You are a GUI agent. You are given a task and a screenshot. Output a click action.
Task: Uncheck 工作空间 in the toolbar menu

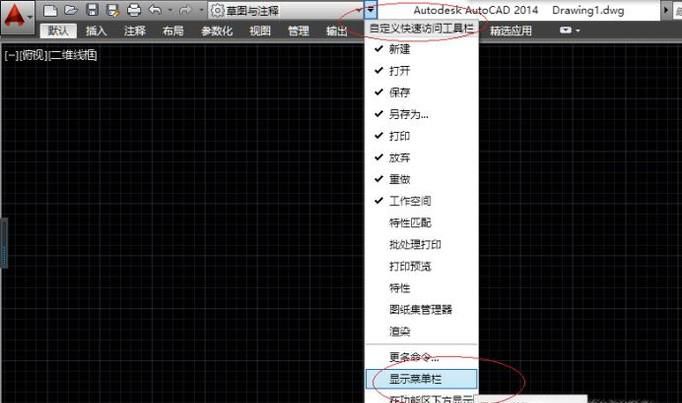click(x=421, y=201)
